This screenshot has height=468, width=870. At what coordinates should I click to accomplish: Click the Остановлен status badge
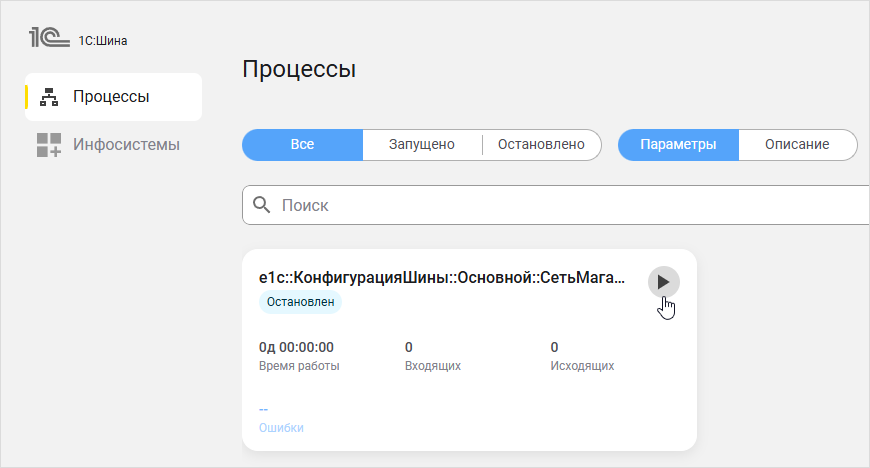tap(300, 302)
